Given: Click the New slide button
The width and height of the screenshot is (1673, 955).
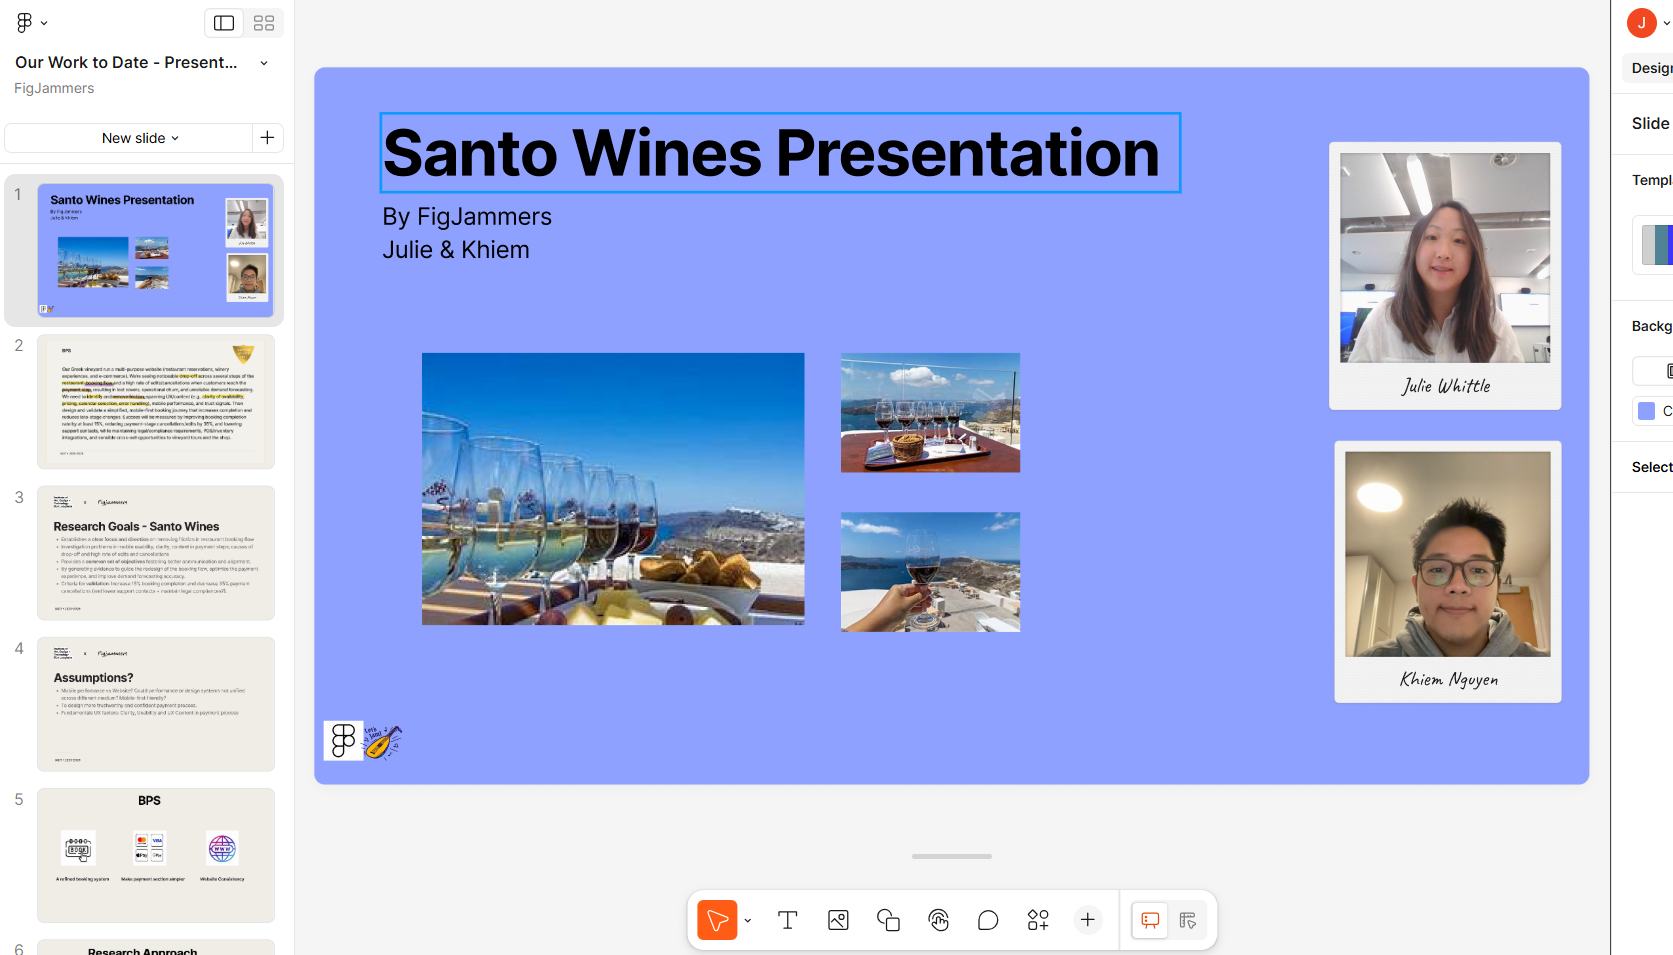Looking at the screenshot, I should (128, 138).
